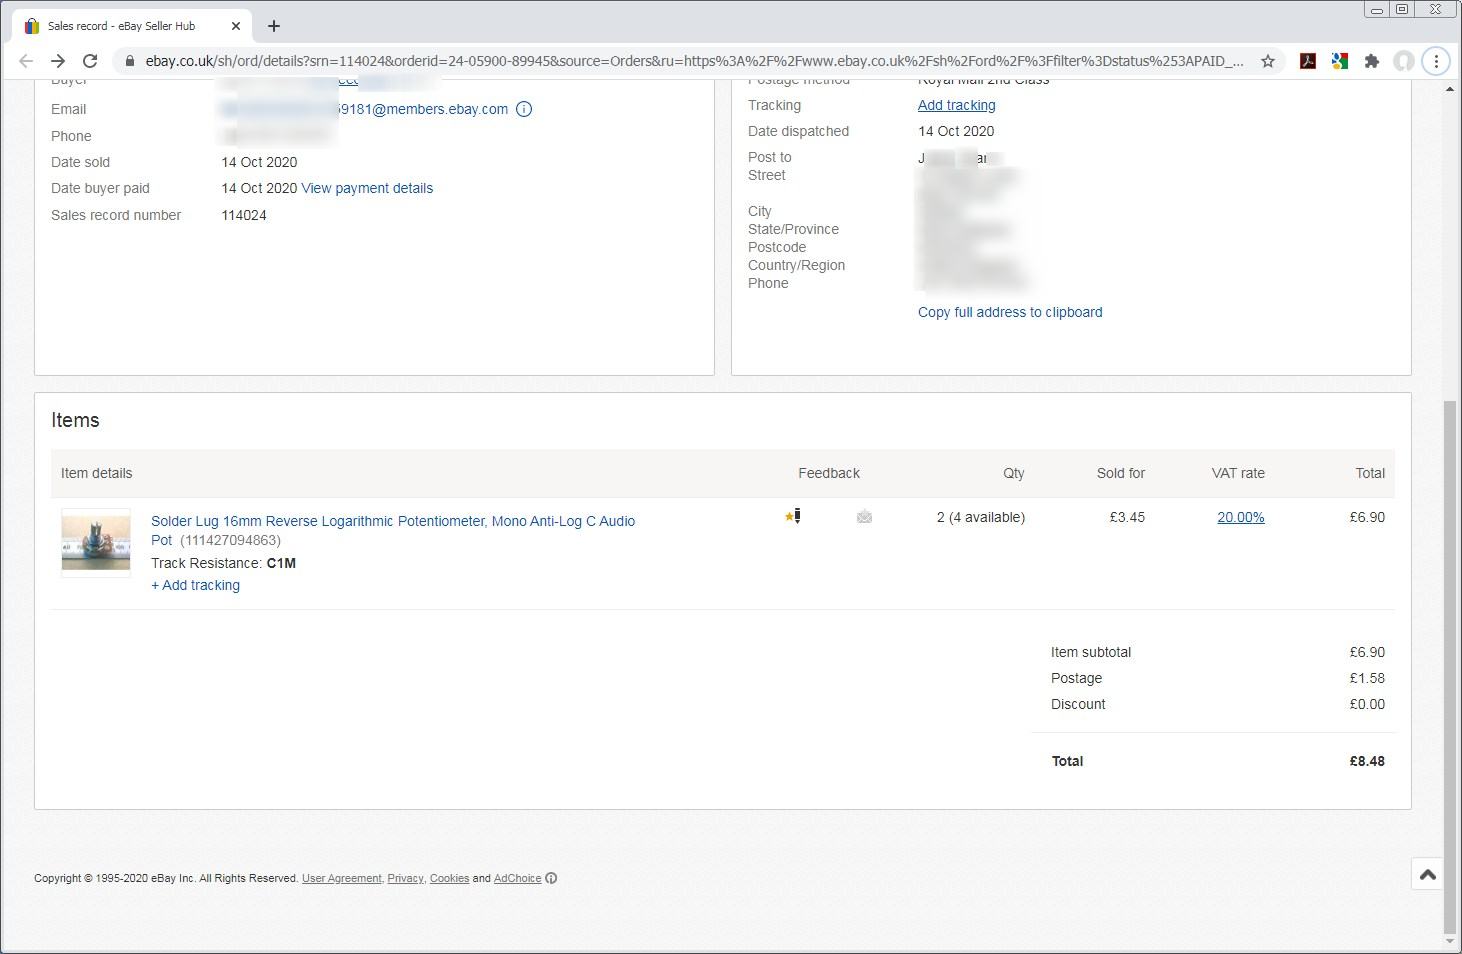Screen dimensions: 1462x954
Task: Open the Chrome extensions puzzle icon
Action: click(x=1372, y=61)
